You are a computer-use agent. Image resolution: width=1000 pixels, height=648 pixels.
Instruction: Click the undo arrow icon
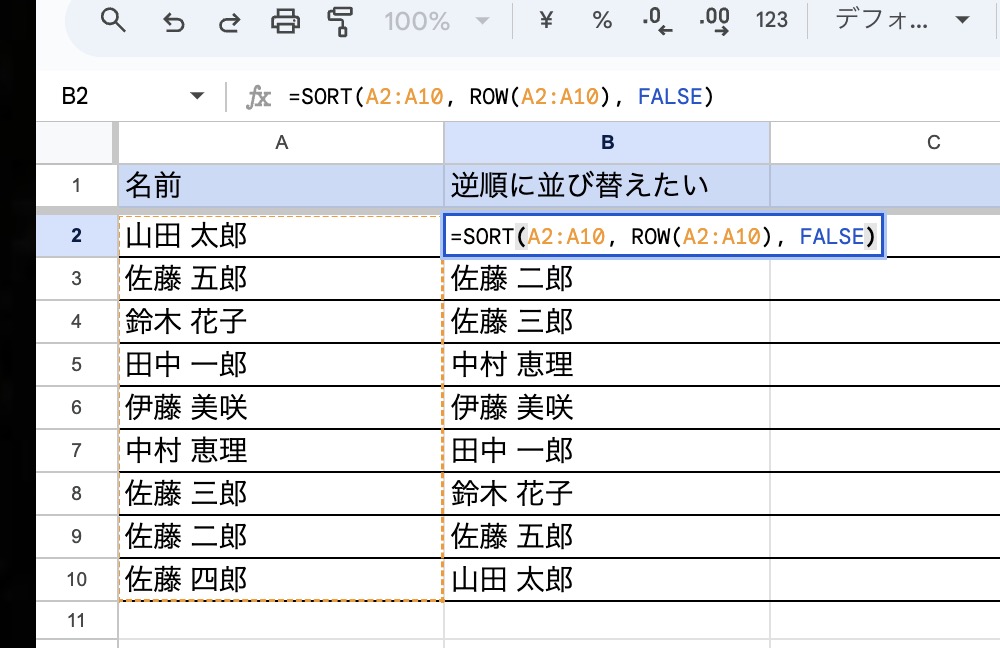pos(174,21)
